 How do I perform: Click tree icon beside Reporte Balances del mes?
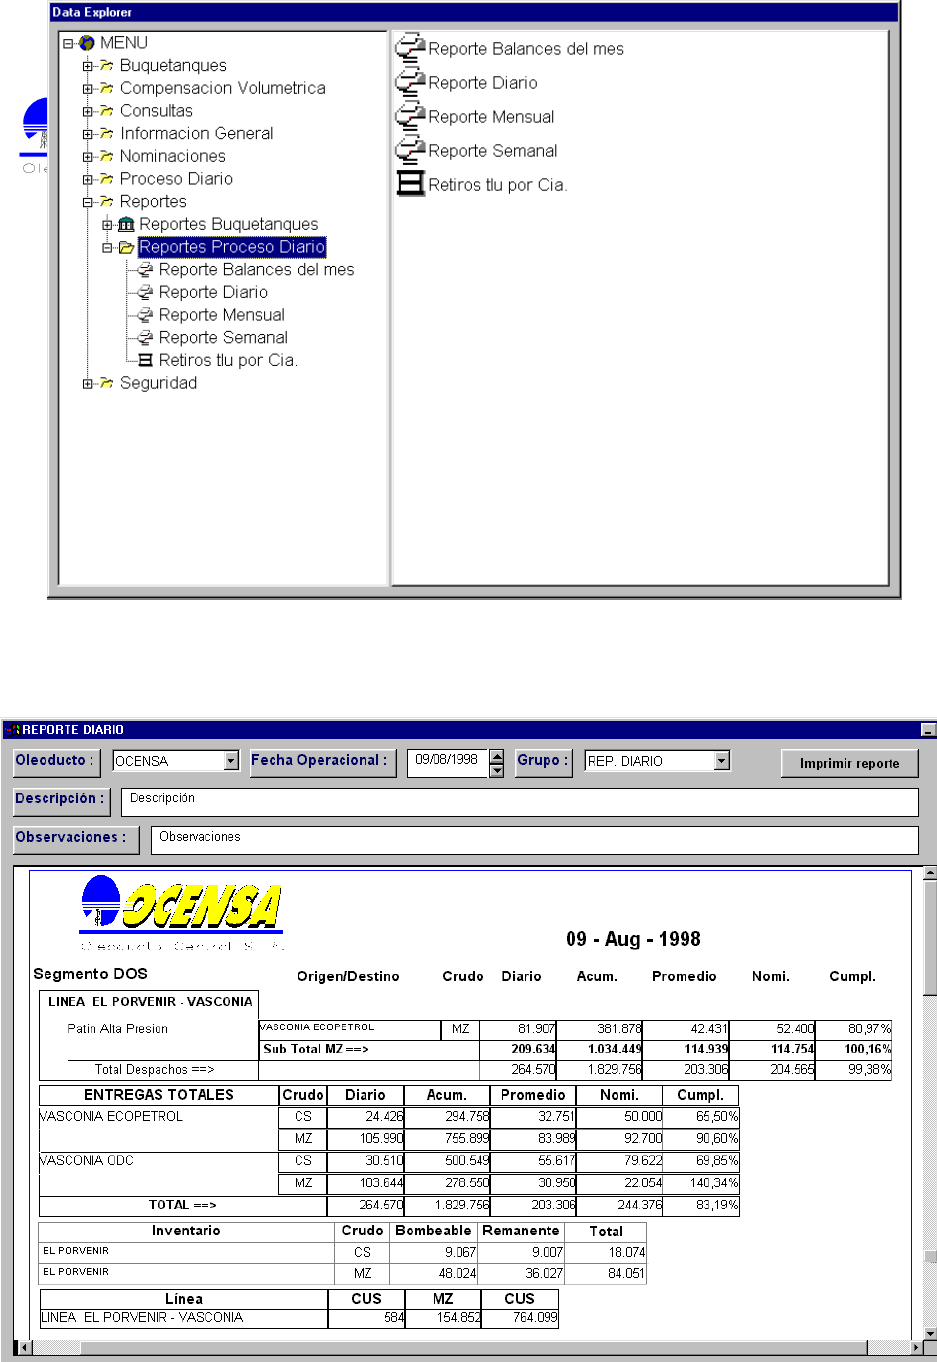click(145, 270)
